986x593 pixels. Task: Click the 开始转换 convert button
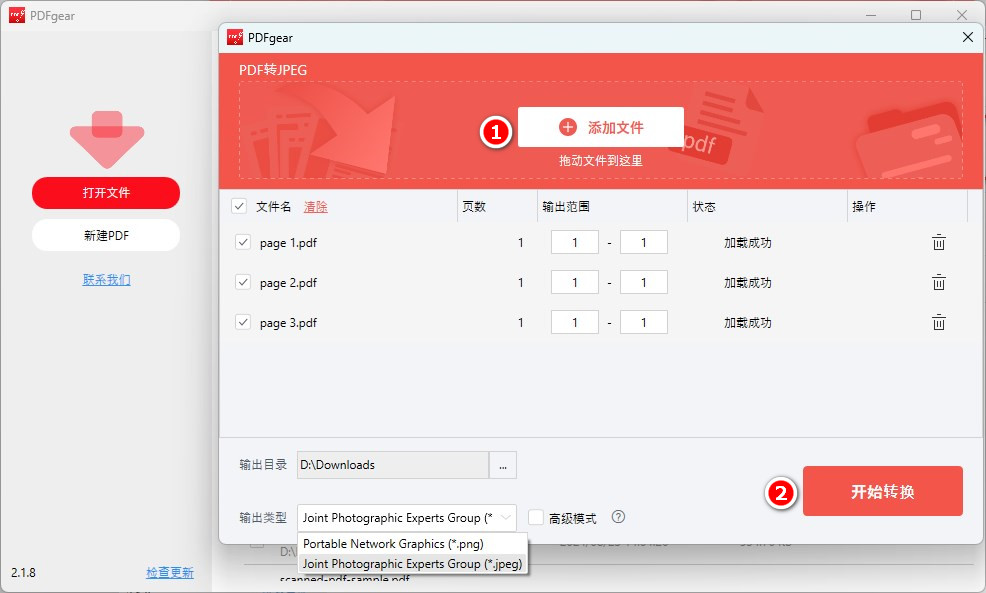click(x=882, y=490)
